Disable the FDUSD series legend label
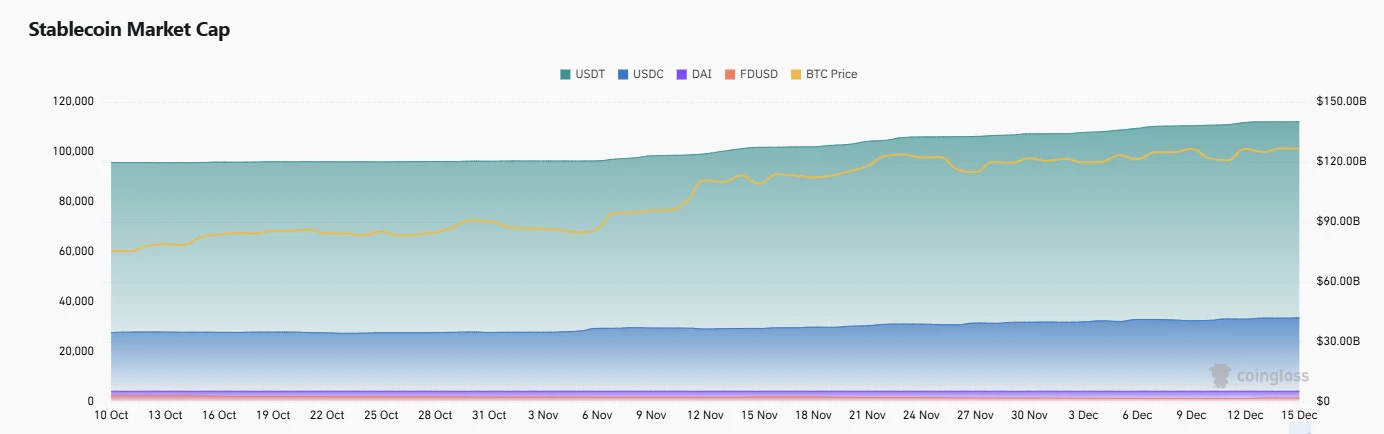Screen dimensions: 1384x434 pos(759,74)
